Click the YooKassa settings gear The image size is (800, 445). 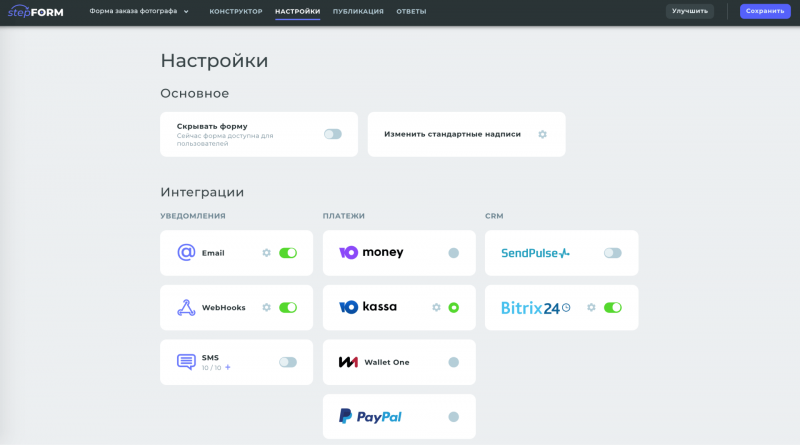436,308
